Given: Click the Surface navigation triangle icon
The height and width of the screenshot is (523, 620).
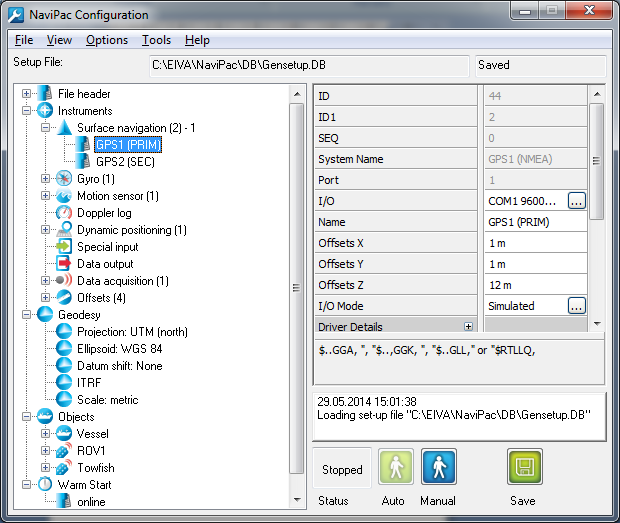Looking at the screenshot, I should (64, 128).
